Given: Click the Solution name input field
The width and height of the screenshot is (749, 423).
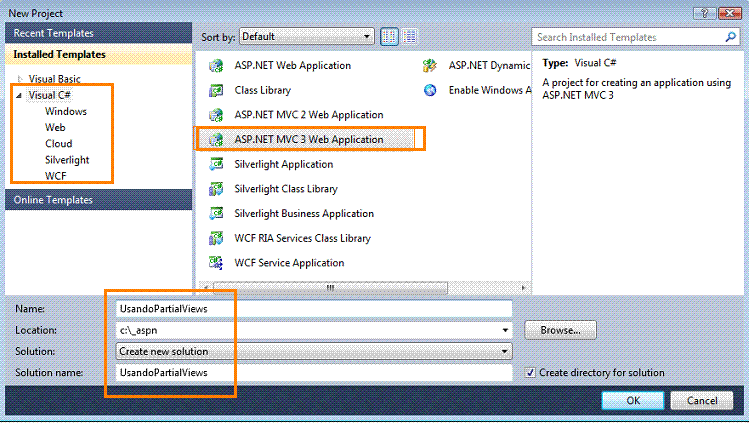Looking at the screenshot, I should (x=314, y=373).
